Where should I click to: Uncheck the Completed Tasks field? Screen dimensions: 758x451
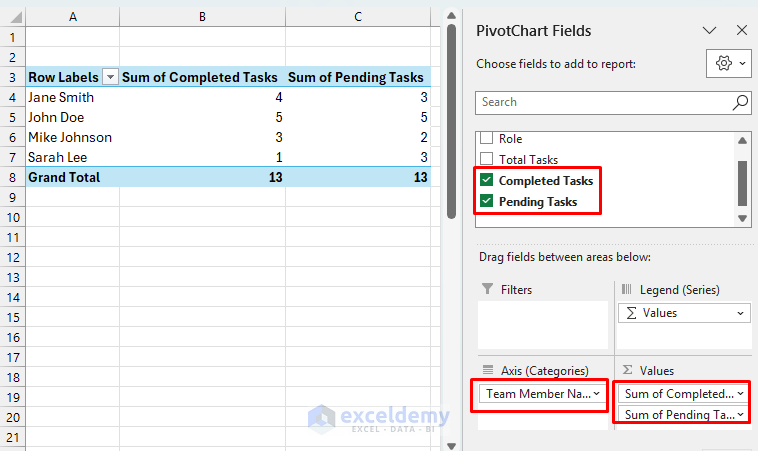click(x=487, y=181)
